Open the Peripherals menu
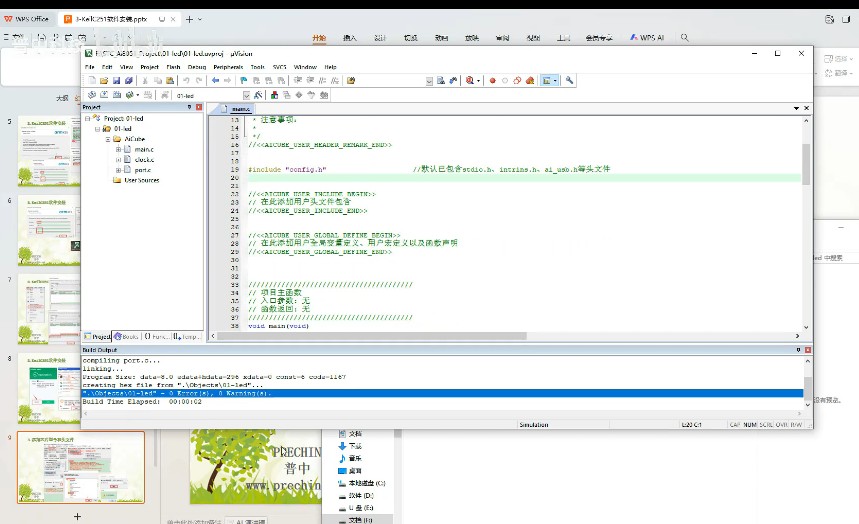Image resolution: width=859 pixels, height=524 pixels. click(x=228, y=66)
